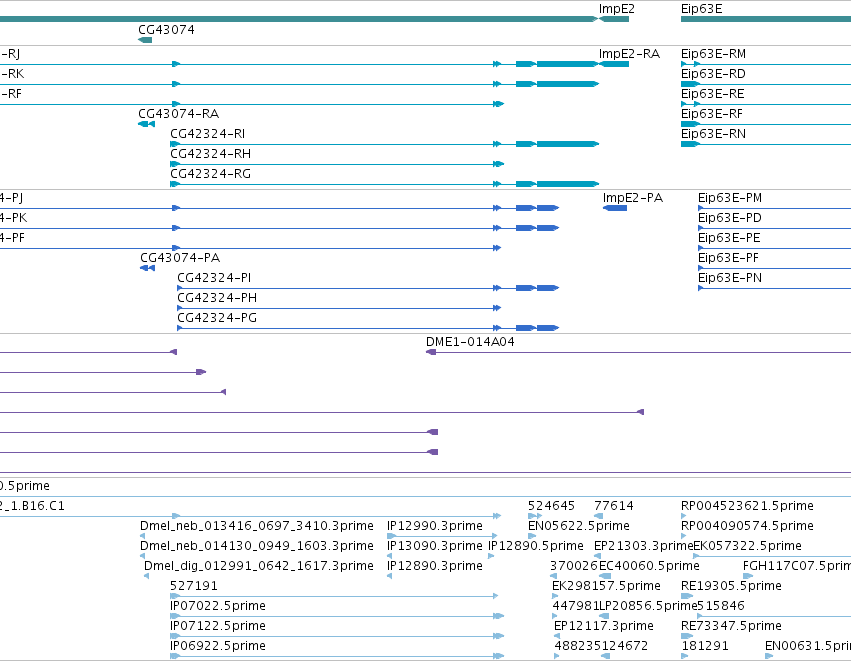Image resolution: width=851 pixels, height=661 pixels.
Task: Click the 527191 EST label
Action: coord(194,586)
